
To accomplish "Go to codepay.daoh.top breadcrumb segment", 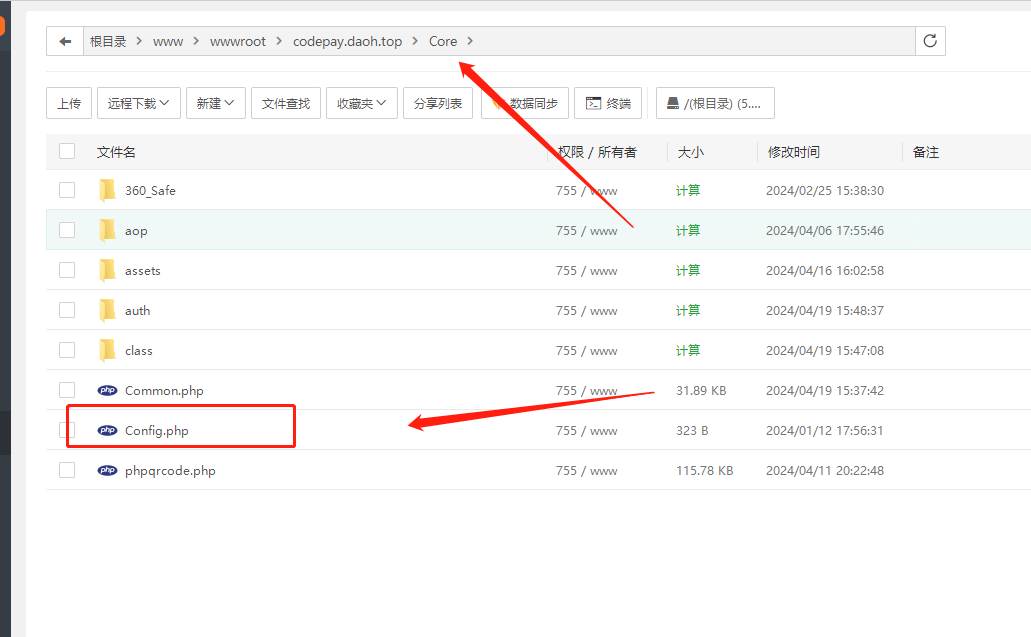I will click(x=347, y=41).
